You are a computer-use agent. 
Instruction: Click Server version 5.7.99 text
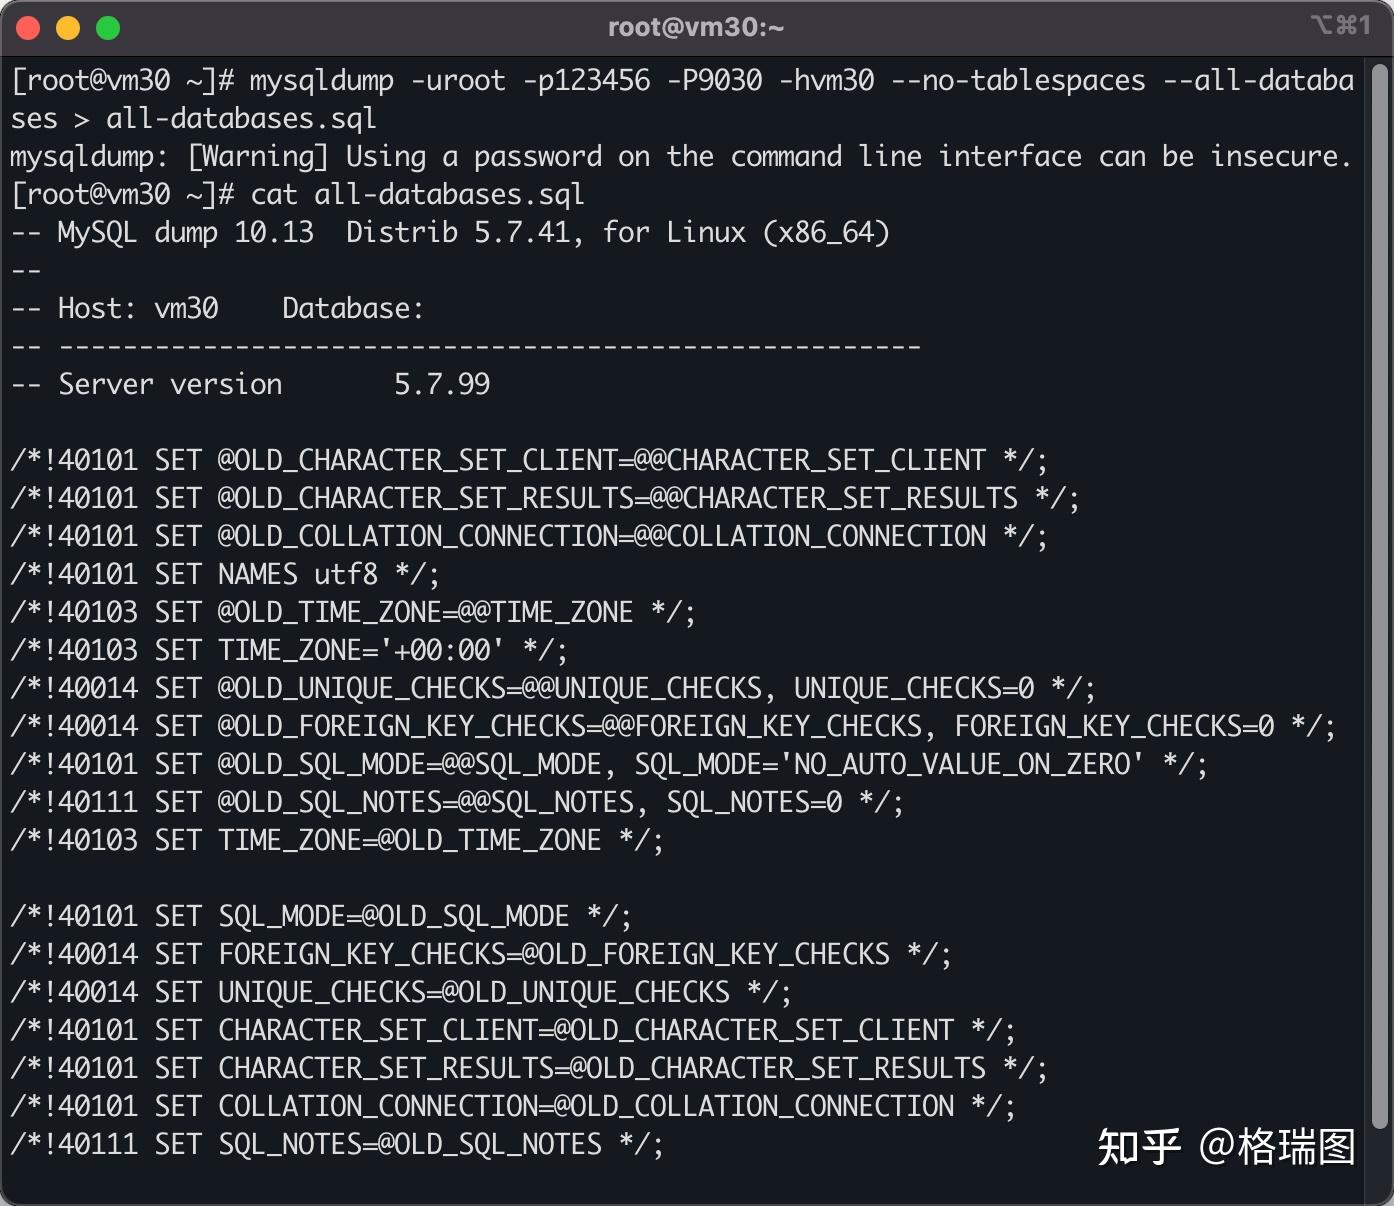pos(274,384)
